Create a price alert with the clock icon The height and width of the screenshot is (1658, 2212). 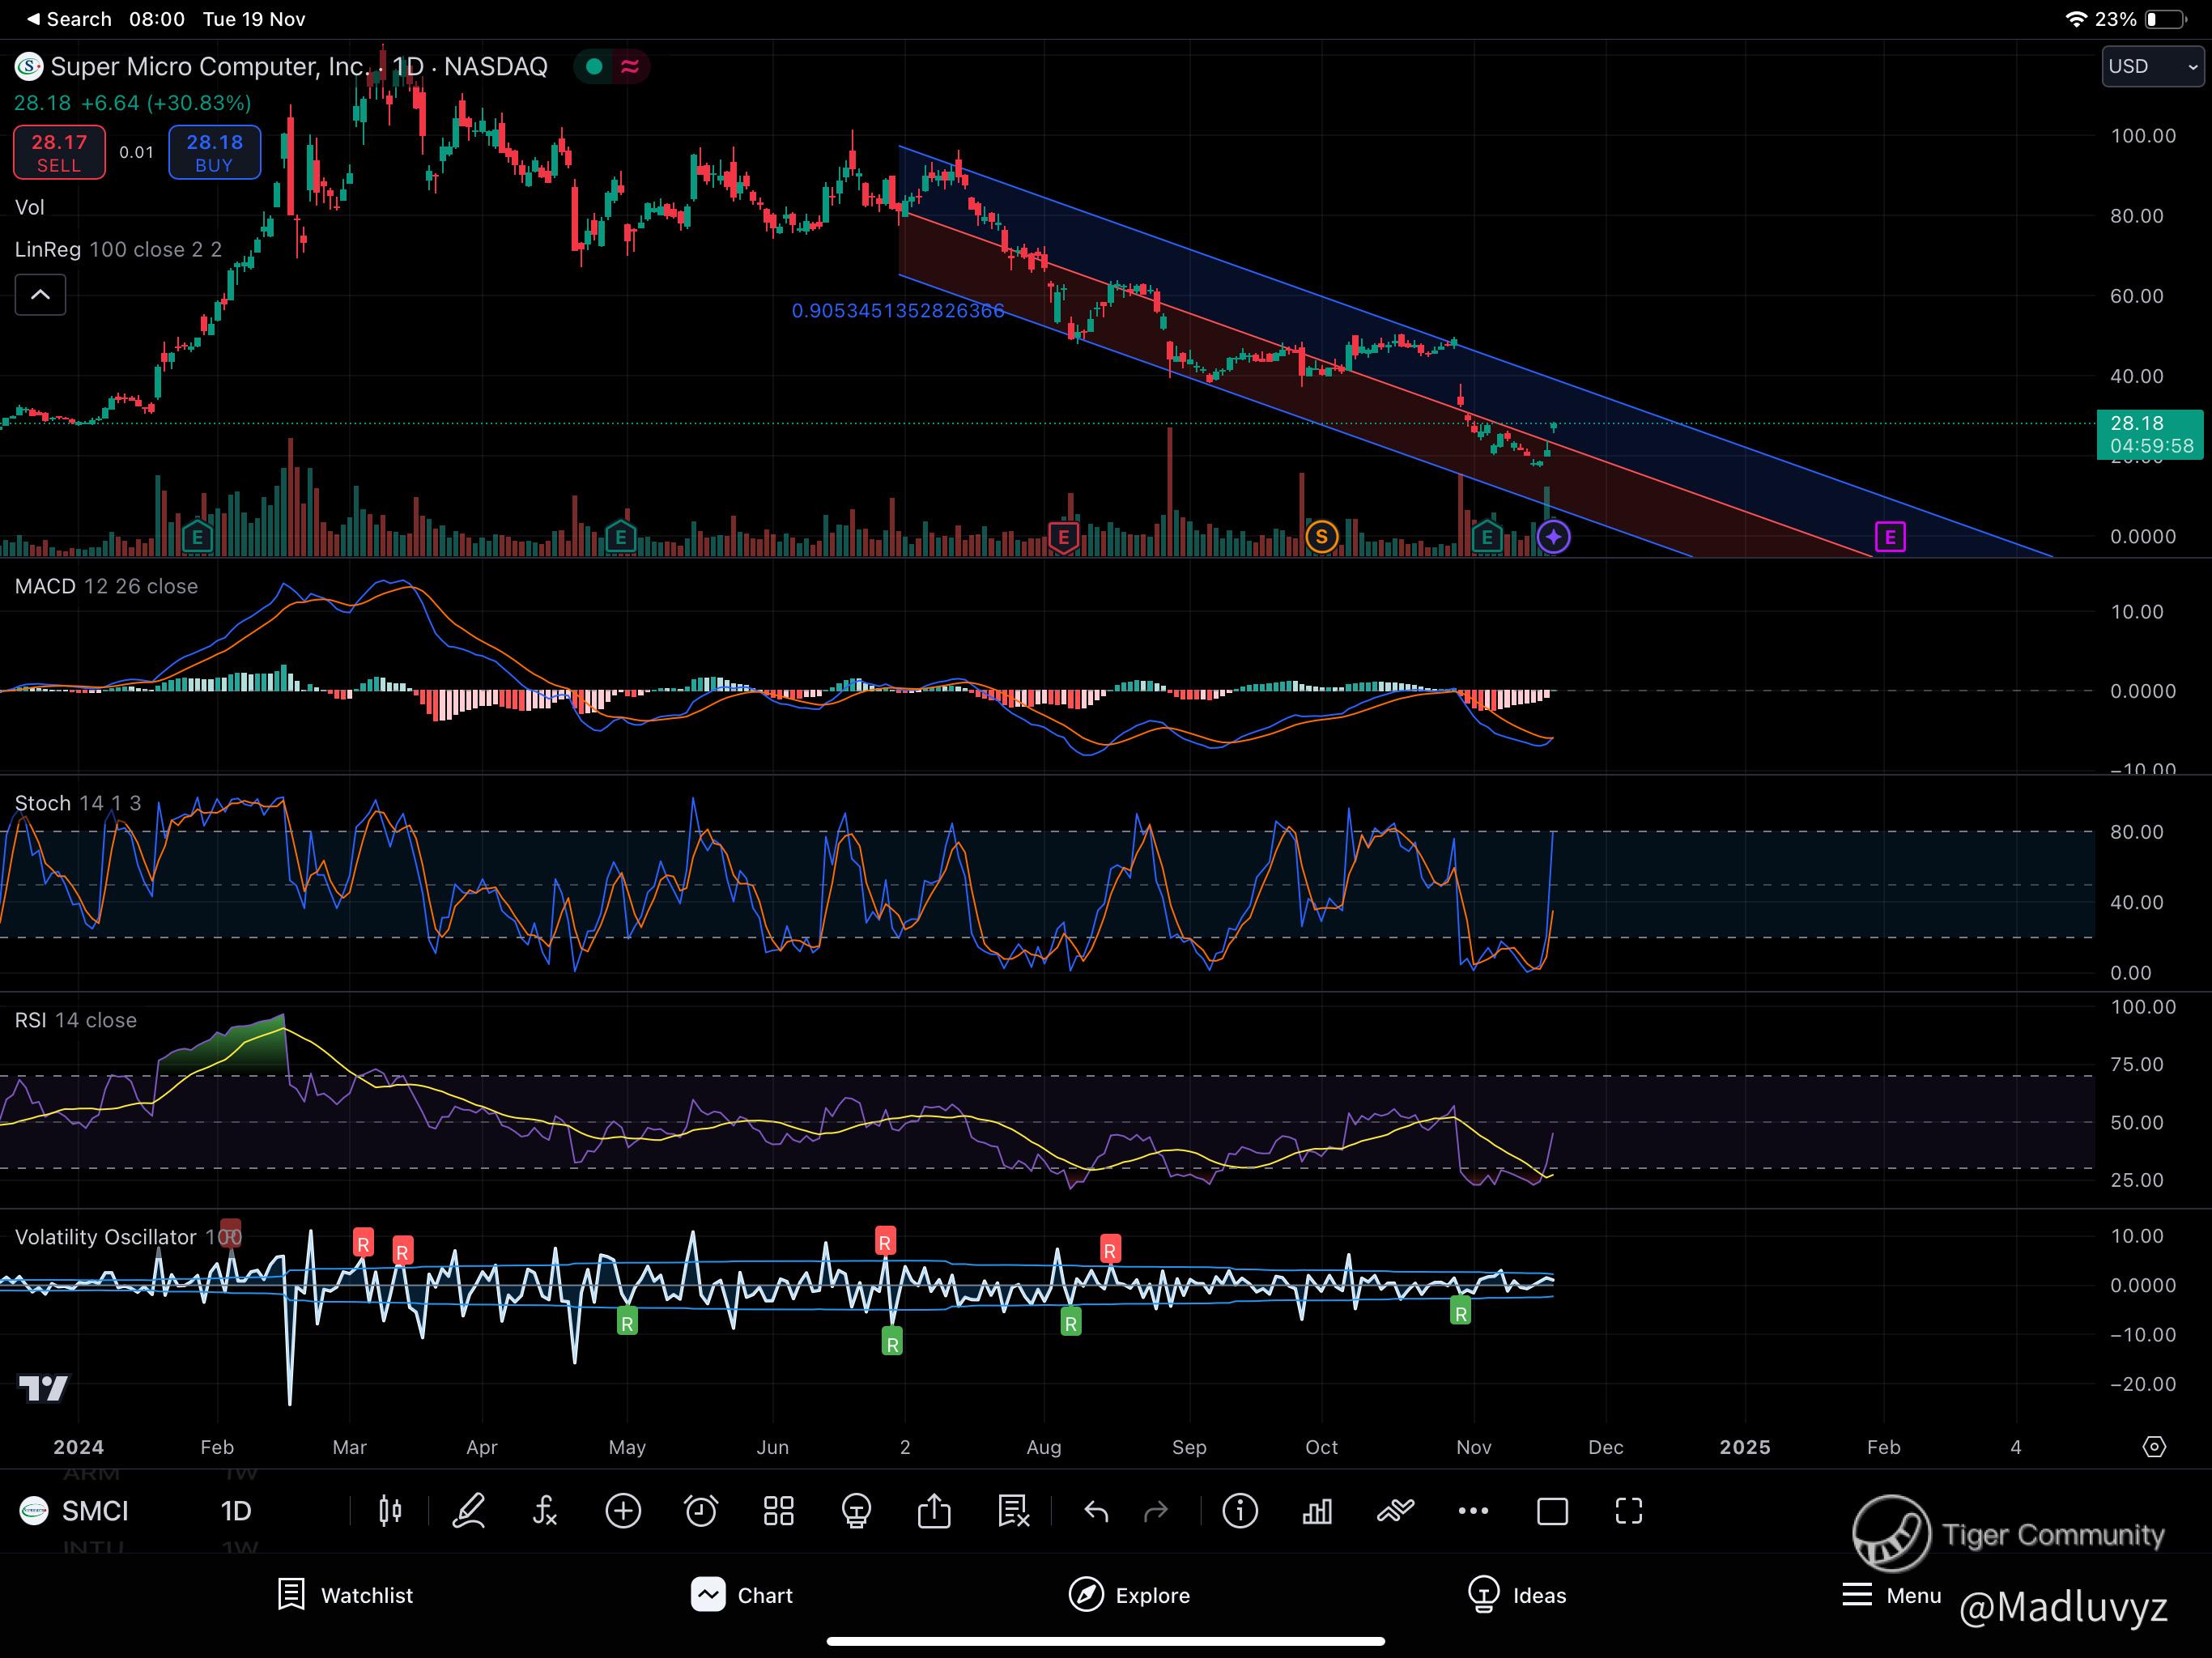[700, 1511]
